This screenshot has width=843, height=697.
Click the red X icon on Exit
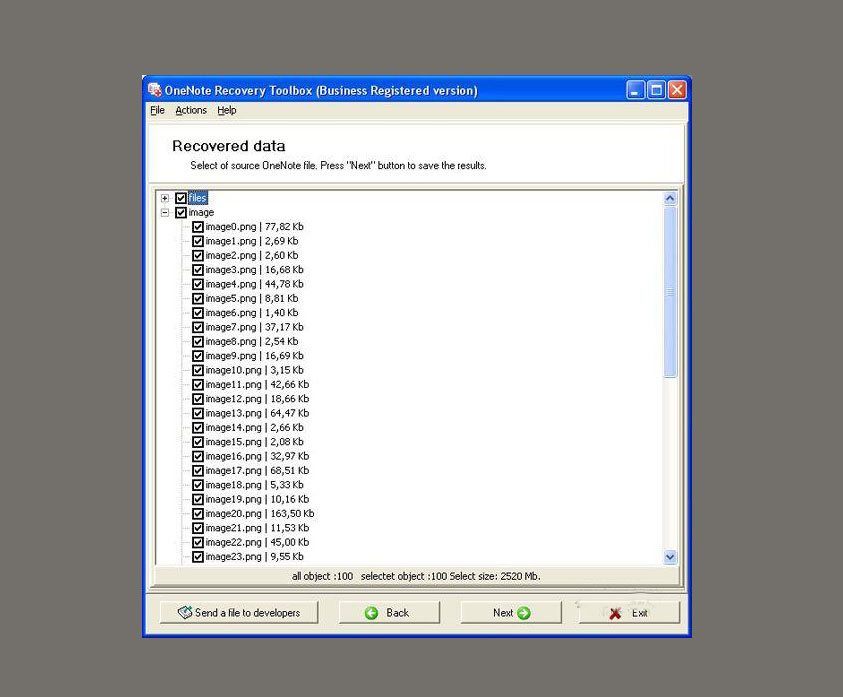(x=615, y=613)
